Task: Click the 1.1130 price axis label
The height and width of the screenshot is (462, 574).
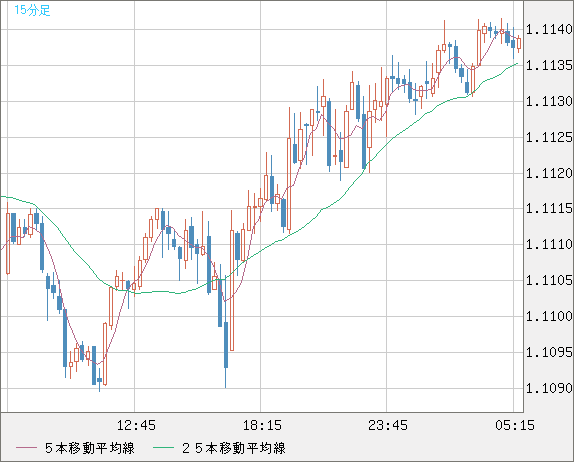Action: (549, 101)
